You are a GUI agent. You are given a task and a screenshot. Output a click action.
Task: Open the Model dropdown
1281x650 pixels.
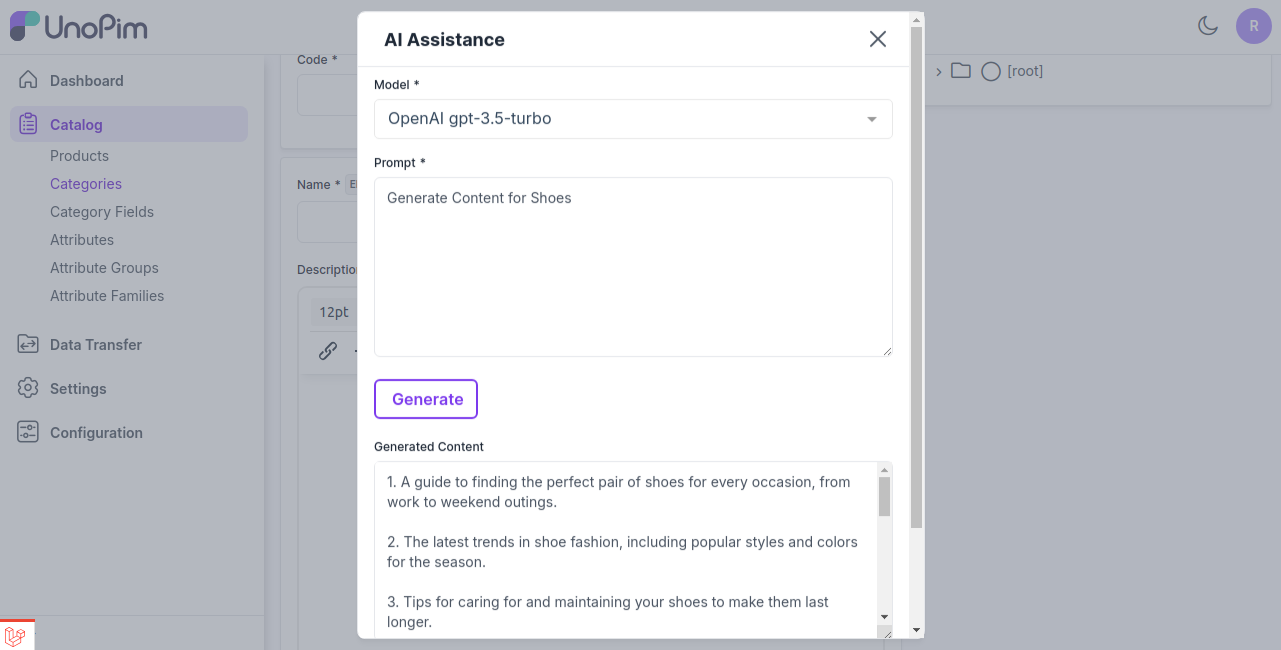633,119
